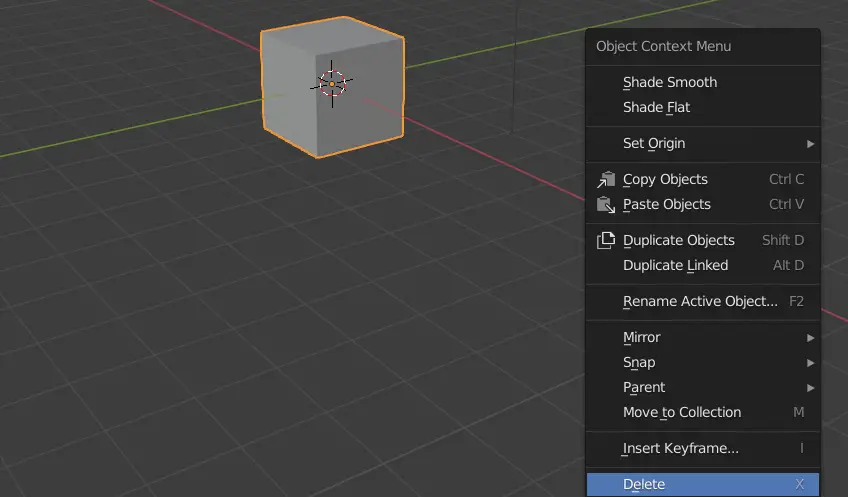Screen dimensions: 848x497
Task: Click the F2 shortcut label
Action: tap(796, 301)
